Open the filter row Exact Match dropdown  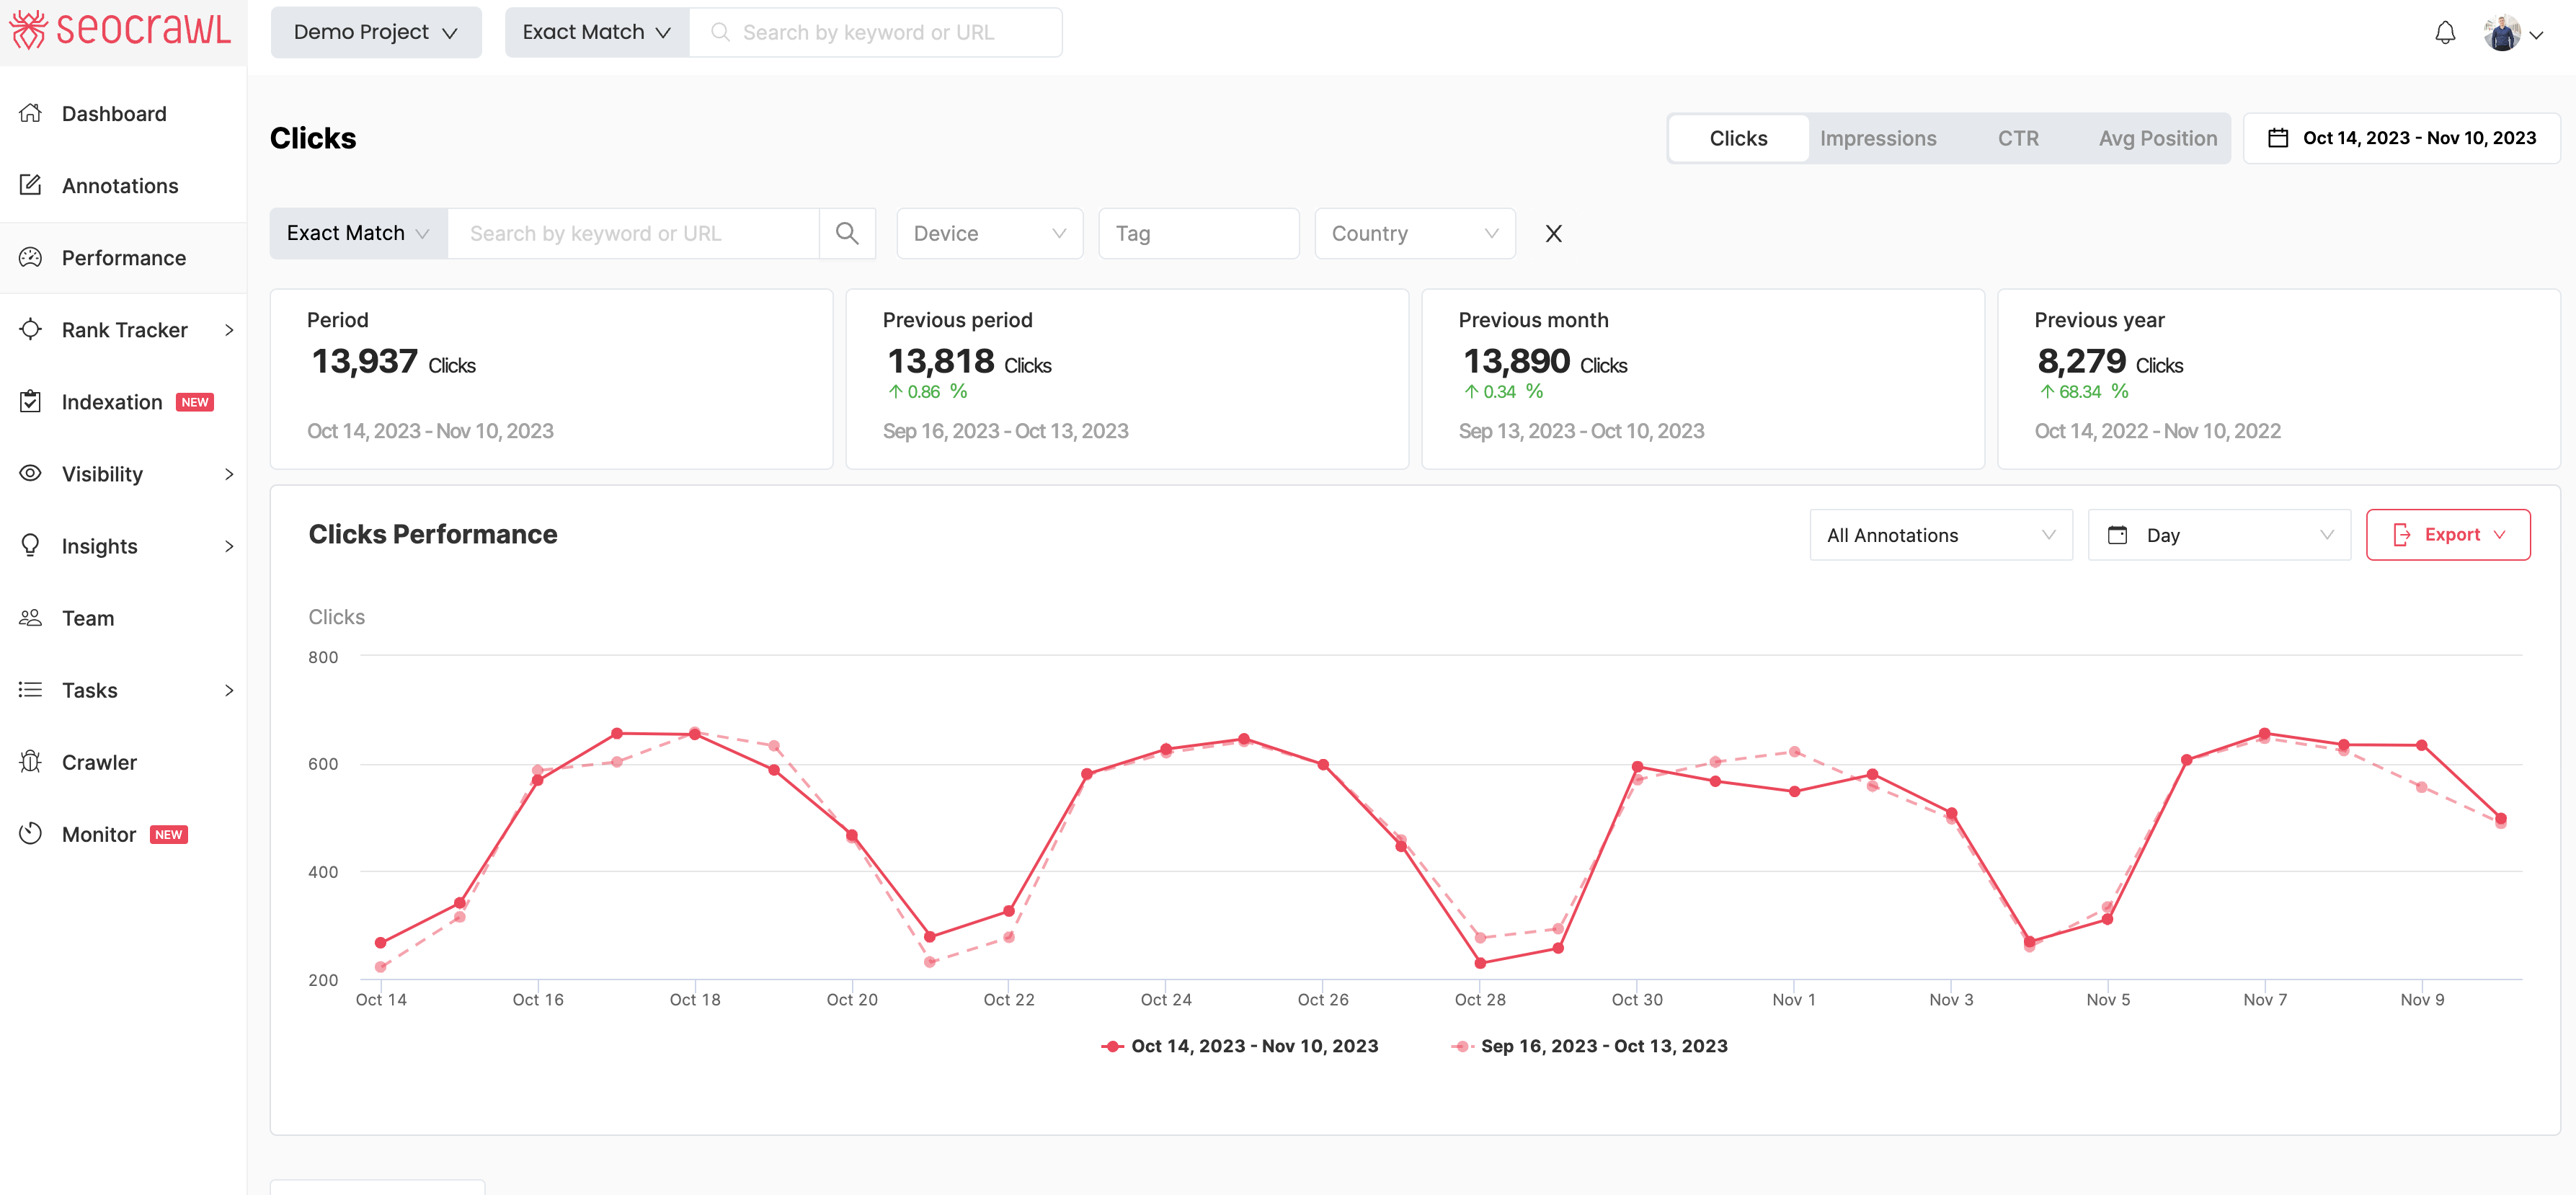click(x=358, y=233)
